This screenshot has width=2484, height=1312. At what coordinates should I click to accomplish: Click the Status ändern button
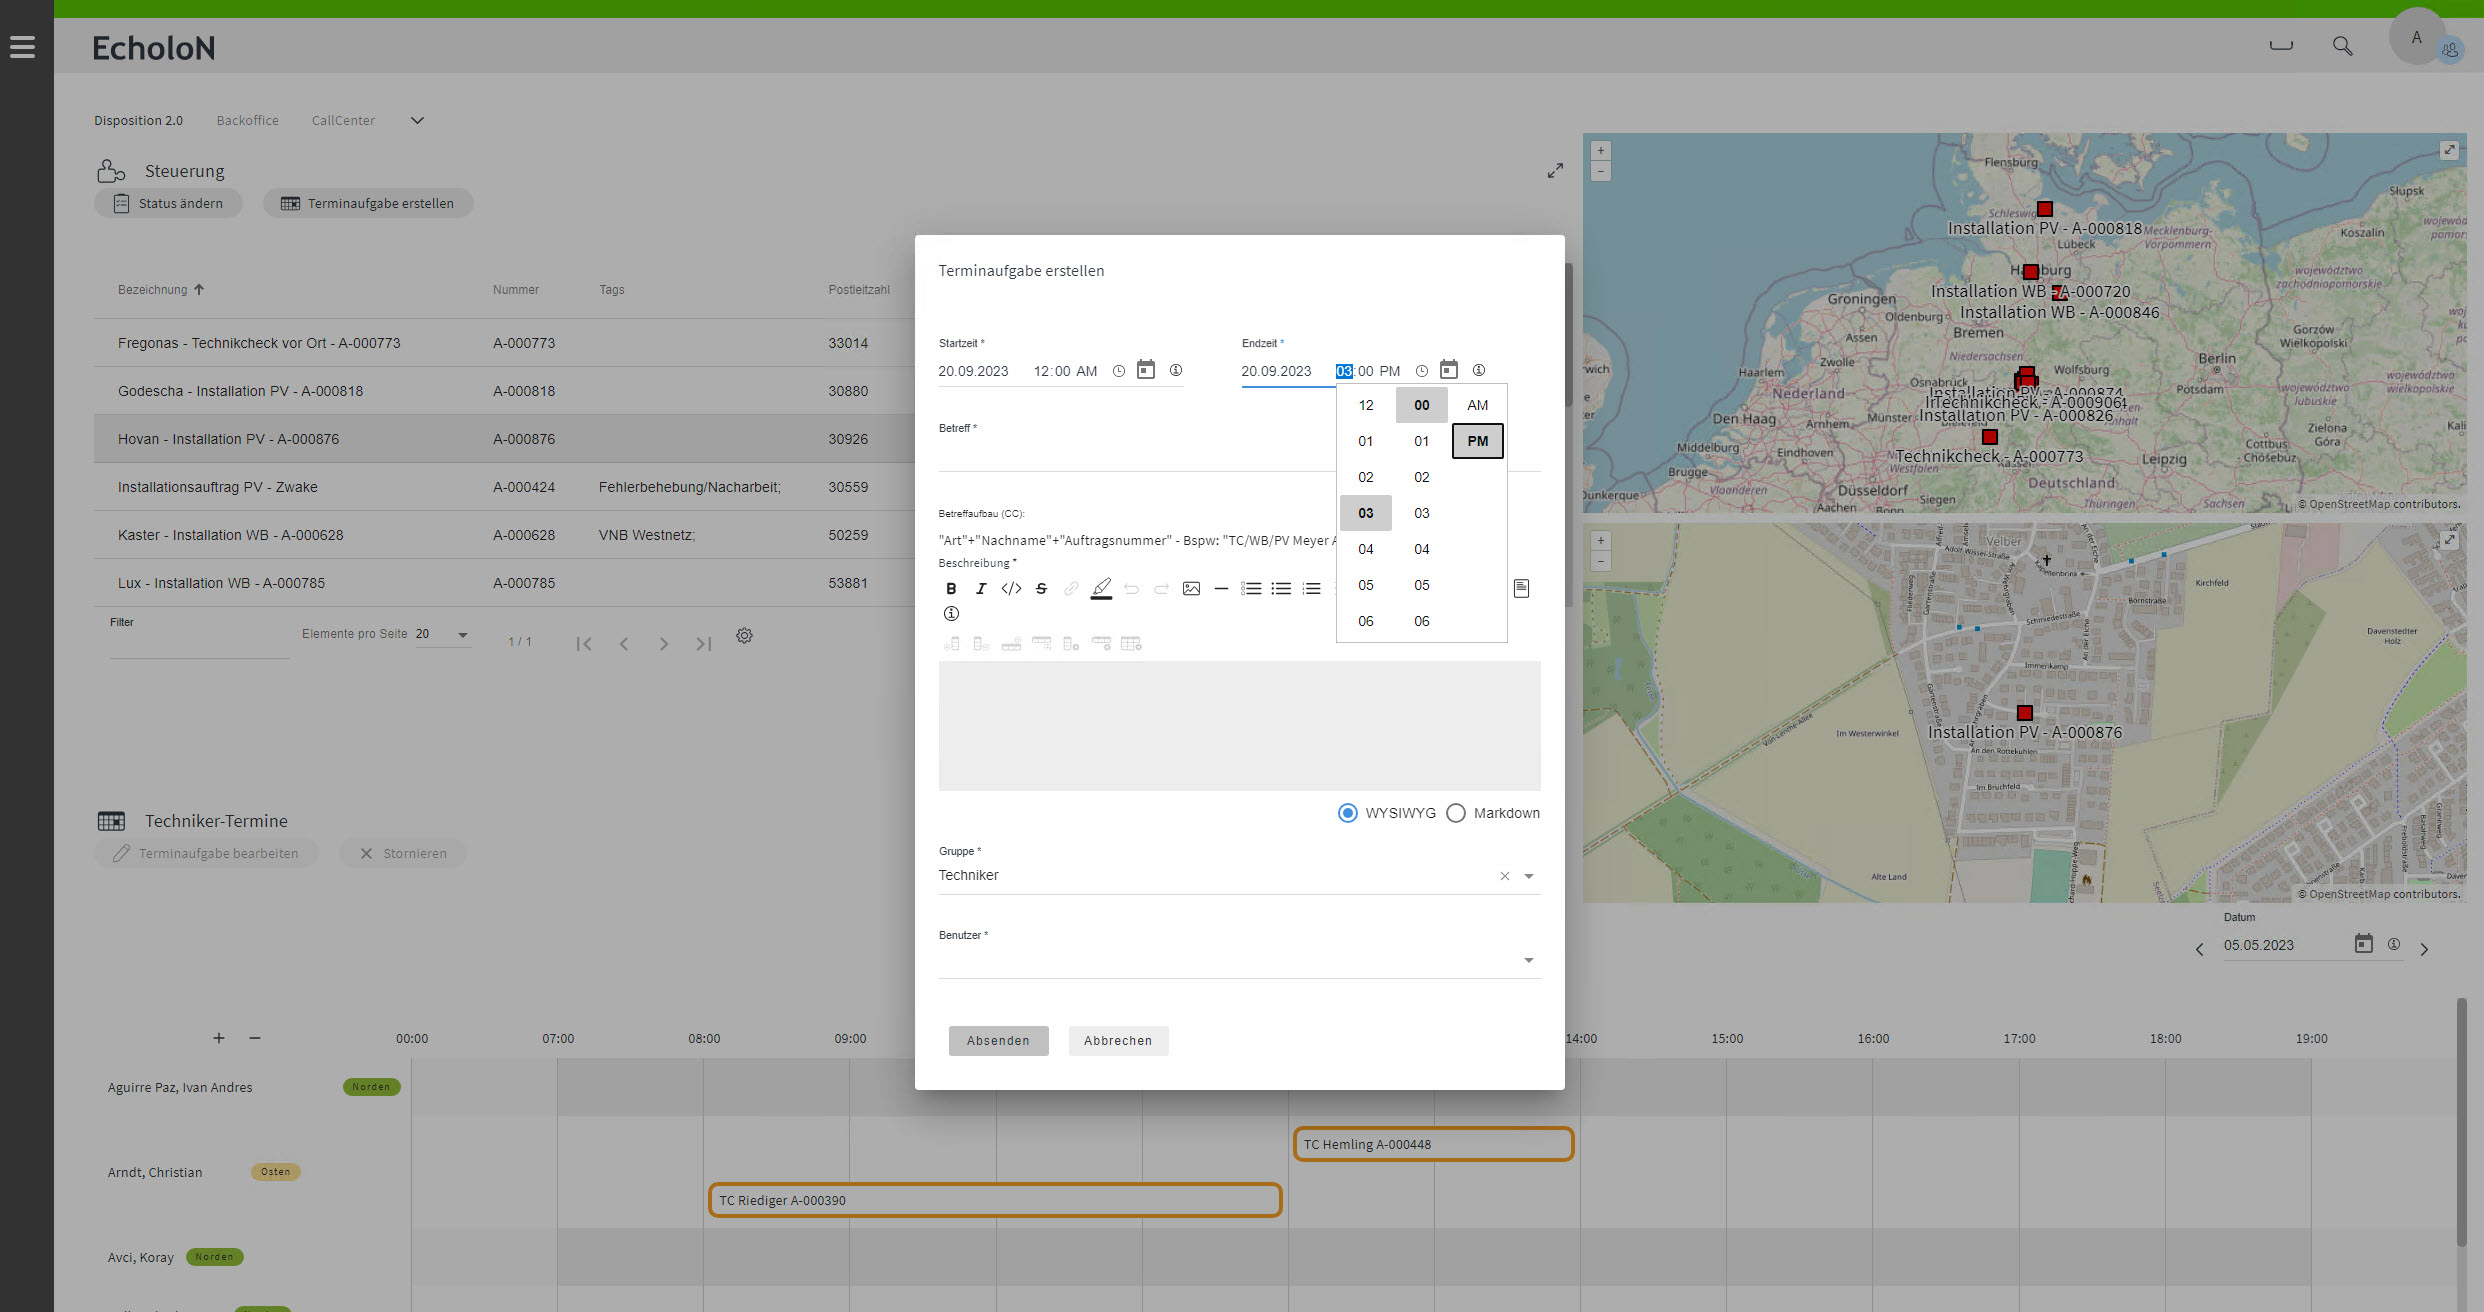(x=169, y=204)
